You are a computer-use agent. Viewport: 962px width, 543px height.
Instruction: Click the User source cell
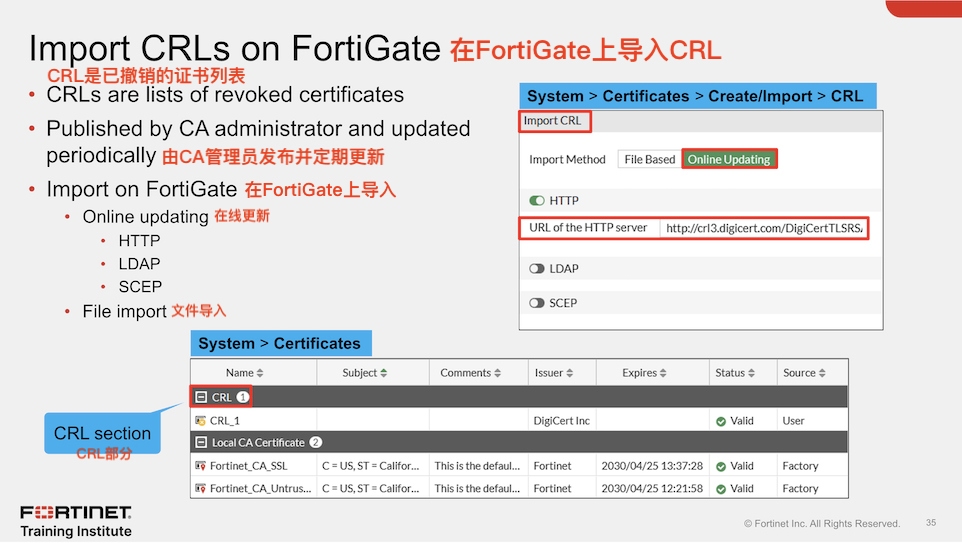click(793, 421)
